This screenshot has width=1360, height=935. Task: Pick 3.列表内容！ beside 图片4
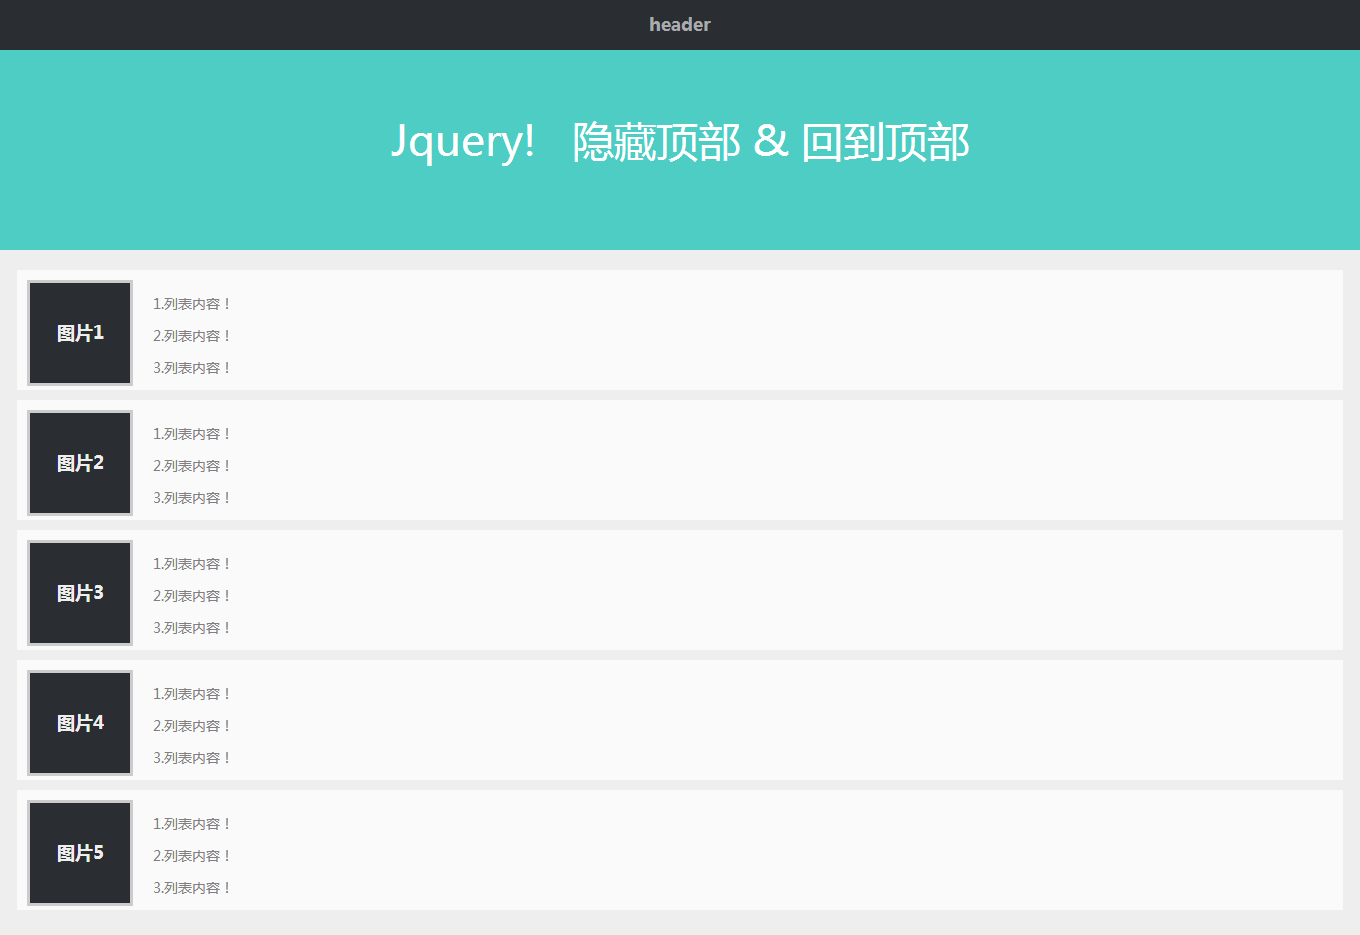[x=192, y=758]
